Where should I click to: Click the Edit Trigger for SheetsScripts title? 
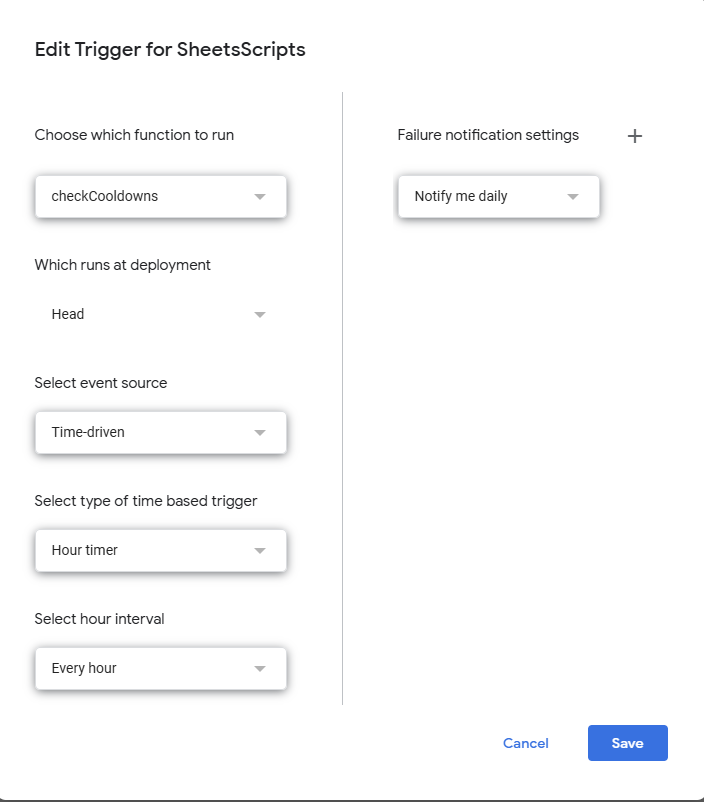pyautogui.click(x=170, y=49)
